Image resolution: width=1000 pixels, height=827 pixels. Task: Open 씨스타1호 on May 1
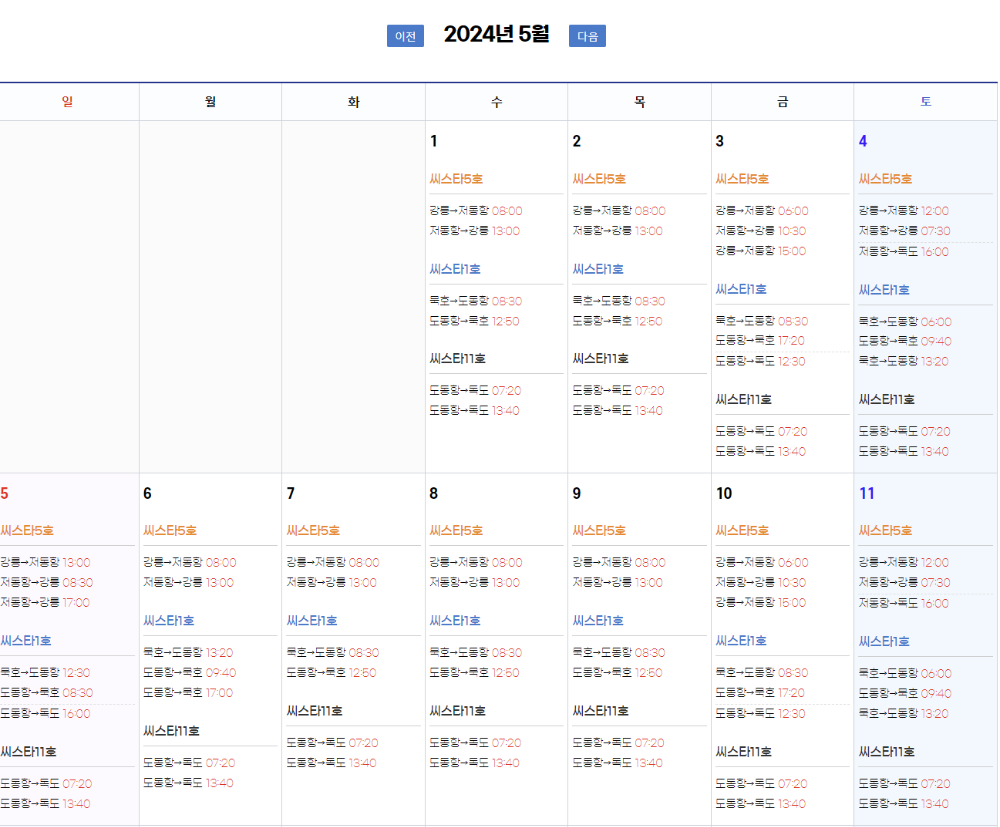point(455,269)
